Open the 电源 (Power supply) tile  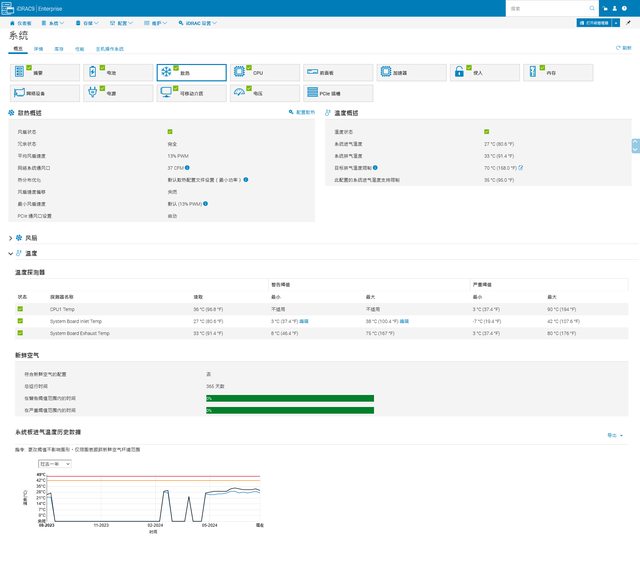tap(119, 93)
